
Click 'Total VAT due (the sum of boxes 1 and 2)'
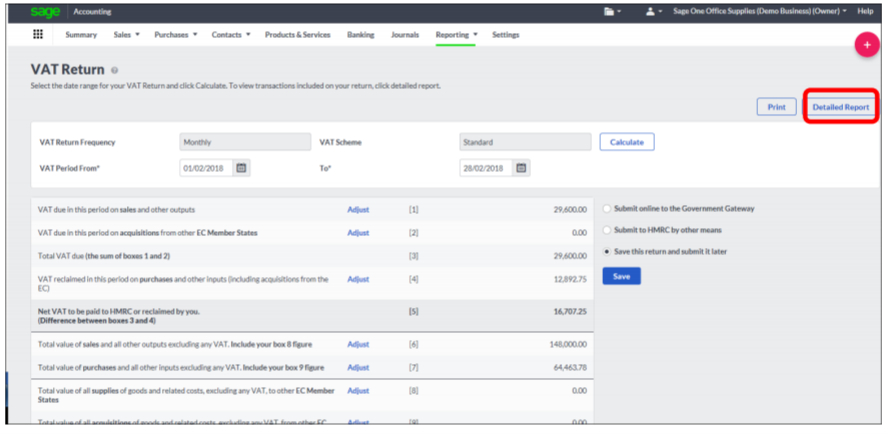point(104,256)
